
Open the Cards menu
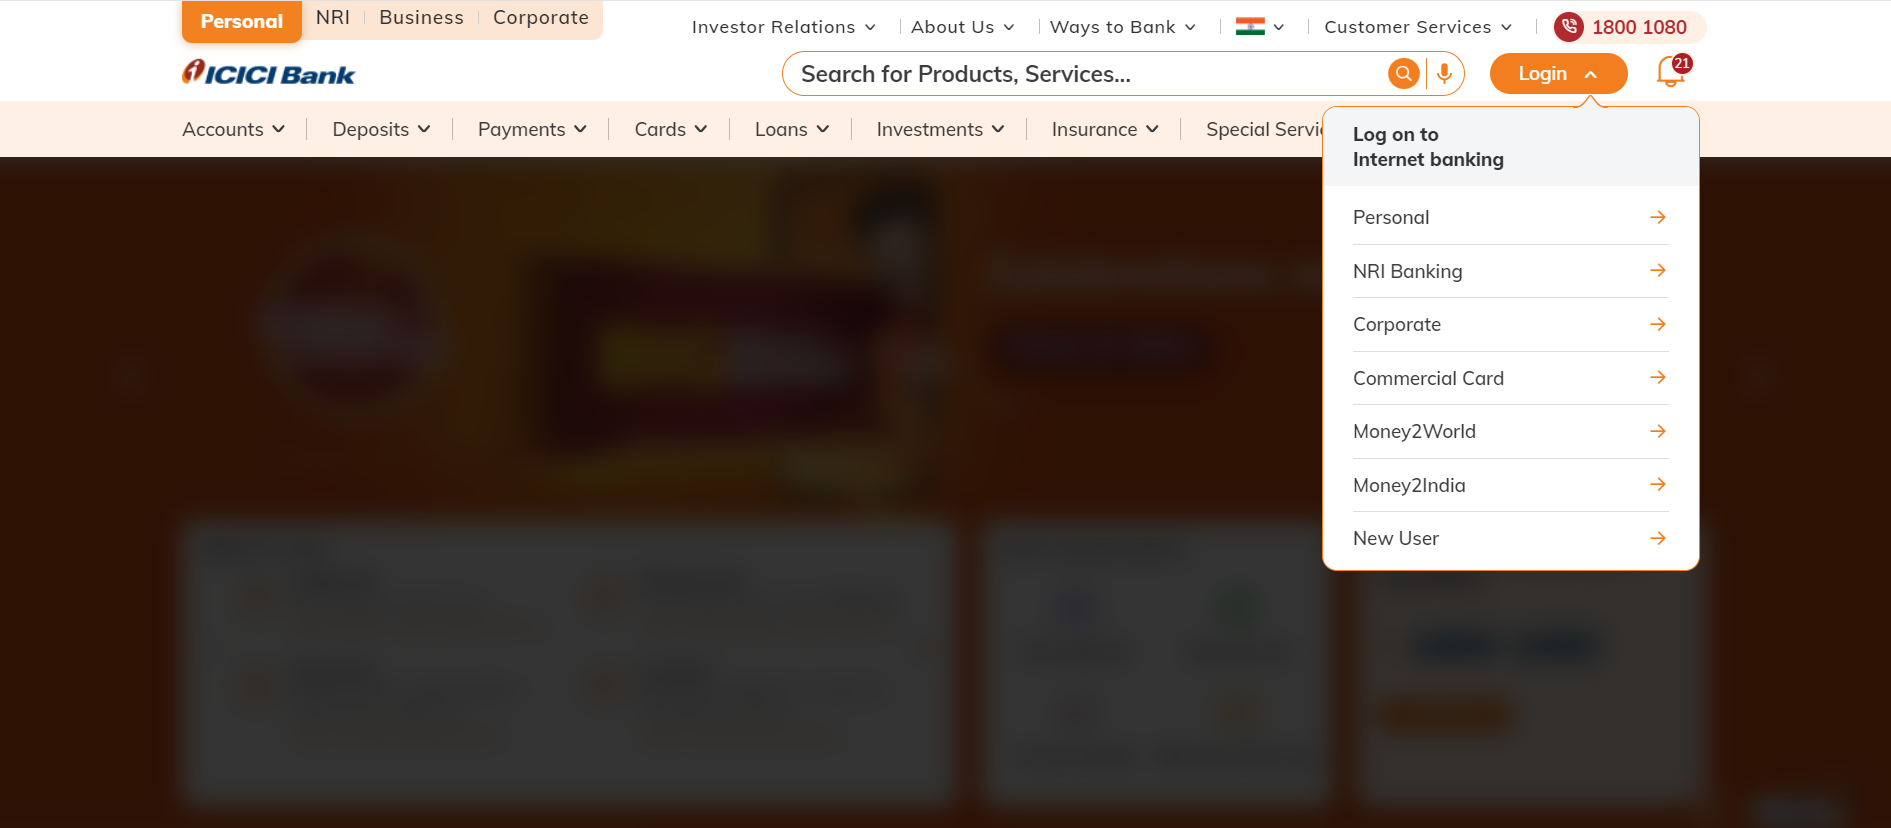point(671,129)
